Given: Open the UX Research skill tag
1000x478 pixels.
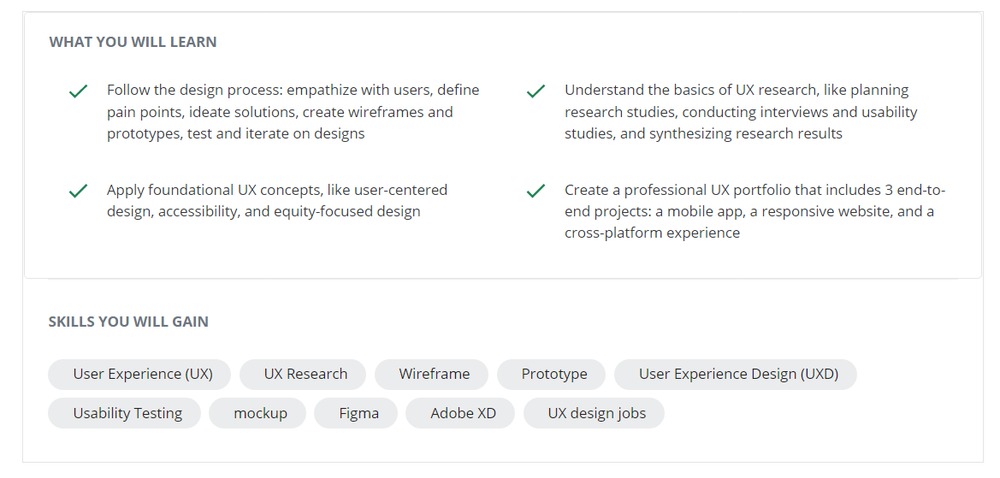Looking at the screenshot, I should [302, 374].
